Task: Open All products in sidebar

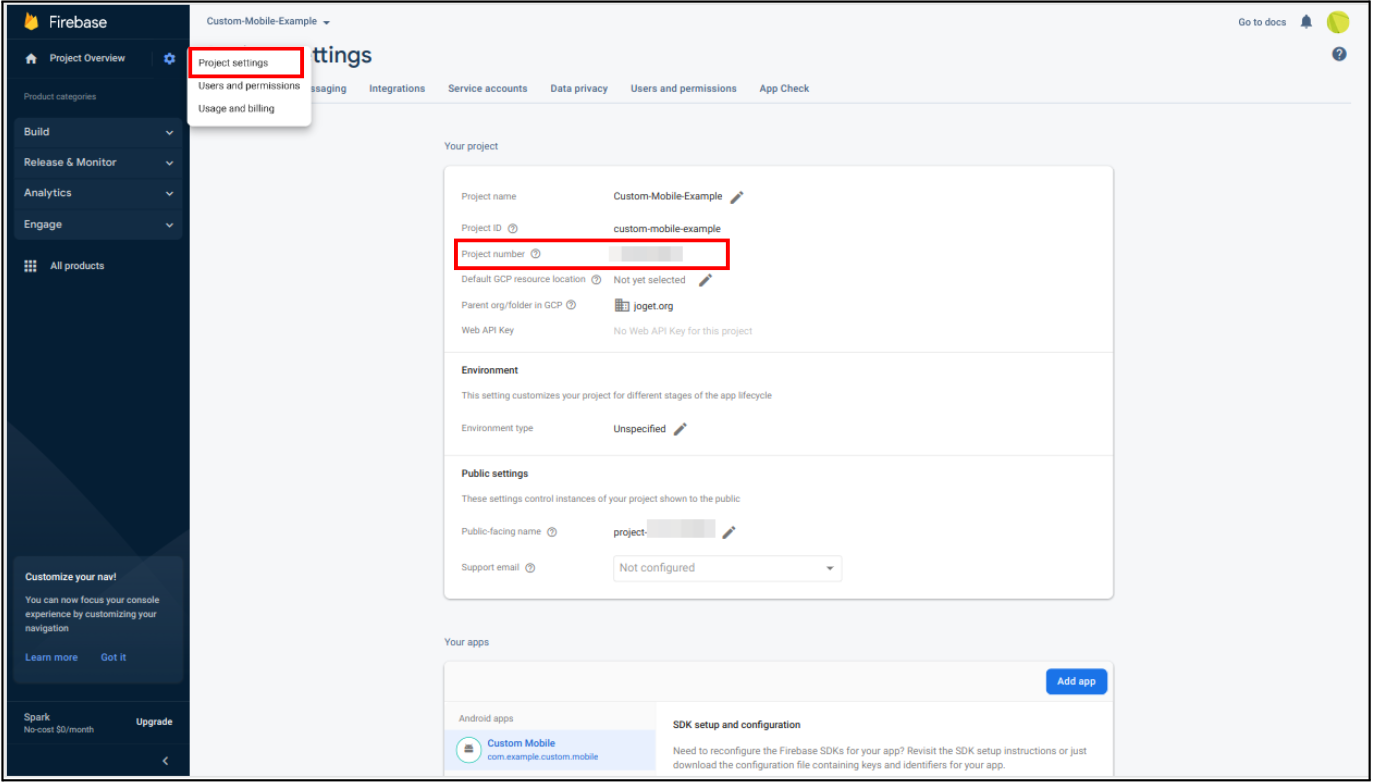Action: click(77, 266)
